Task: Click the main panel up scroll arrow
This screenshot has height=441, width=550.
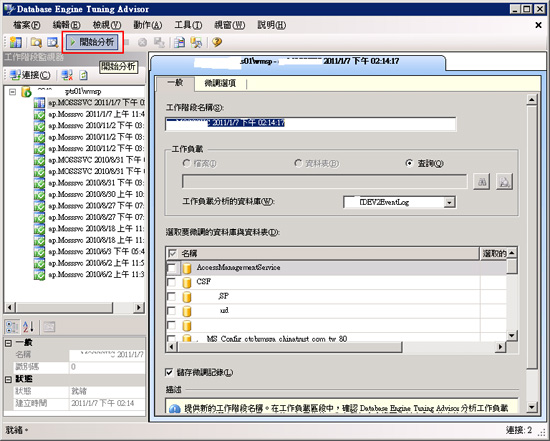Action: point(532,100)
